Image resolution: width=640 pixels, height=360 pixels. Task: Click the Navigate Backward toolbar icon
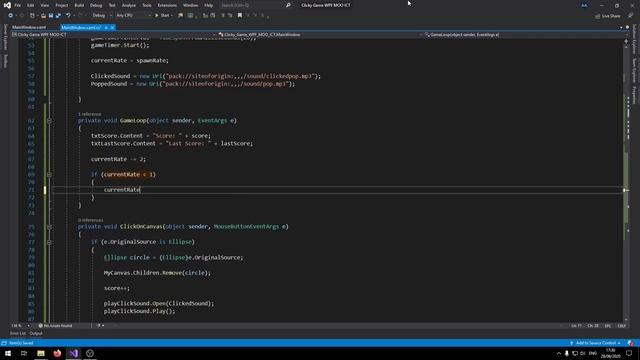coord(10,16)
